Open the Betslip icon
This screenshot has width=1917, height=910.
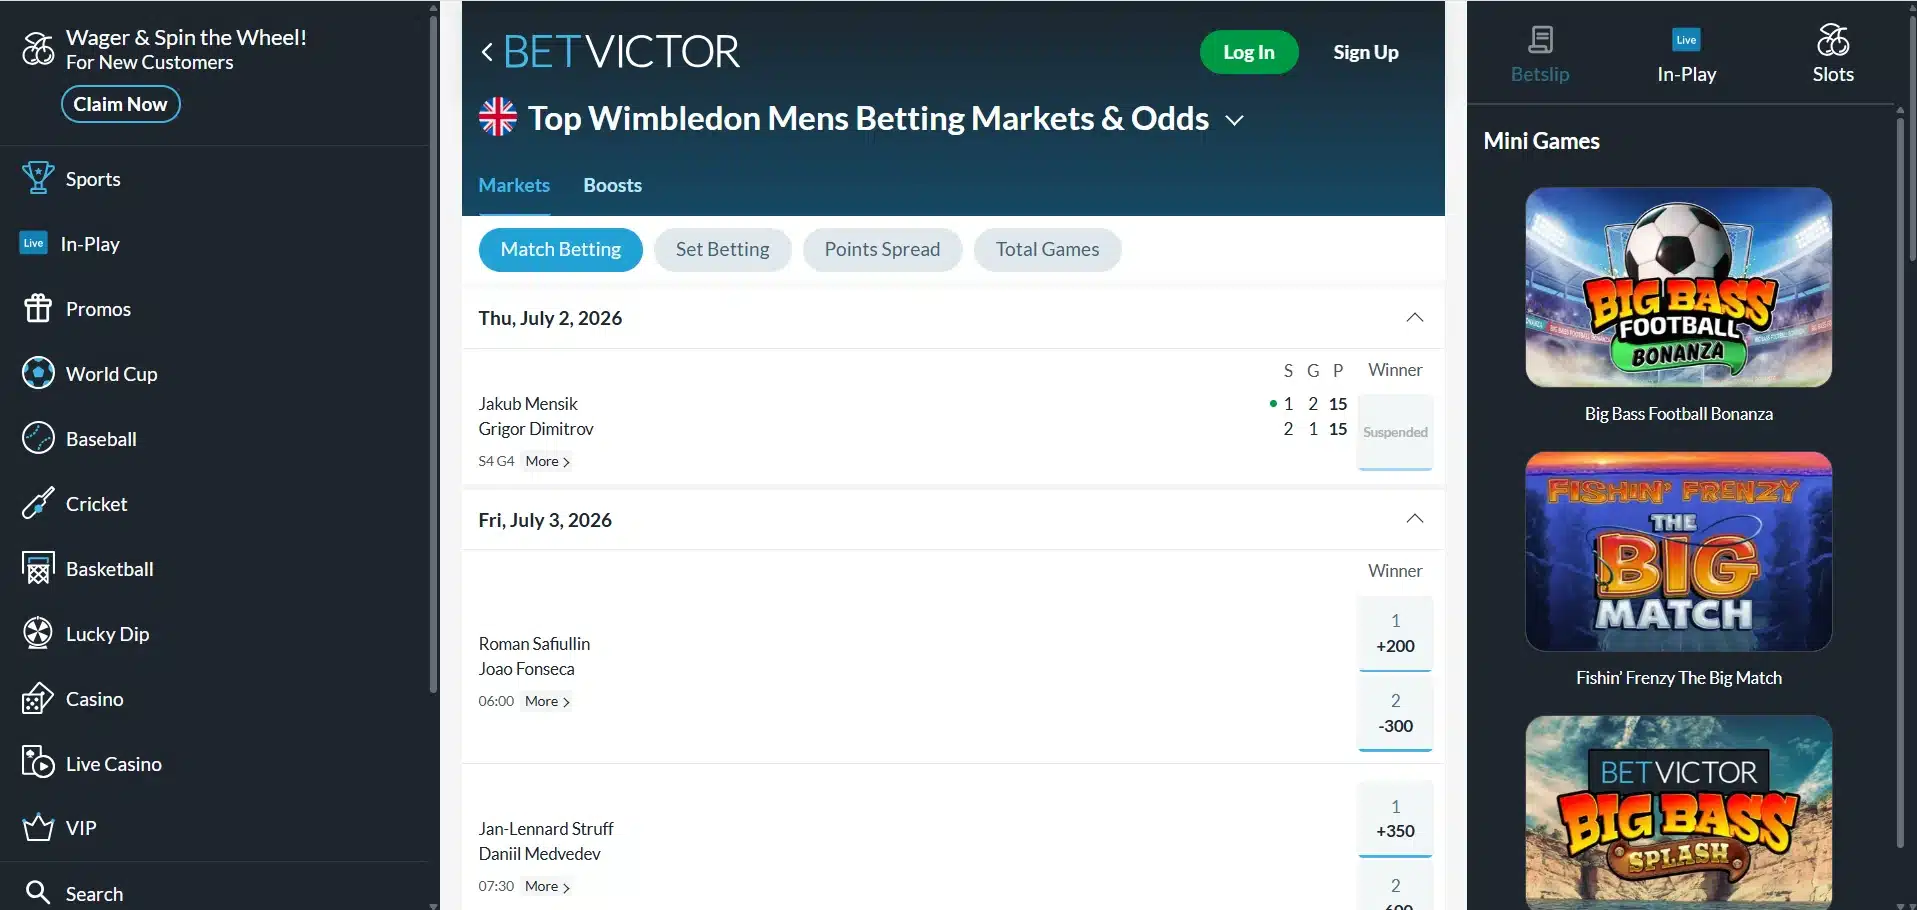coord(1540,40)
